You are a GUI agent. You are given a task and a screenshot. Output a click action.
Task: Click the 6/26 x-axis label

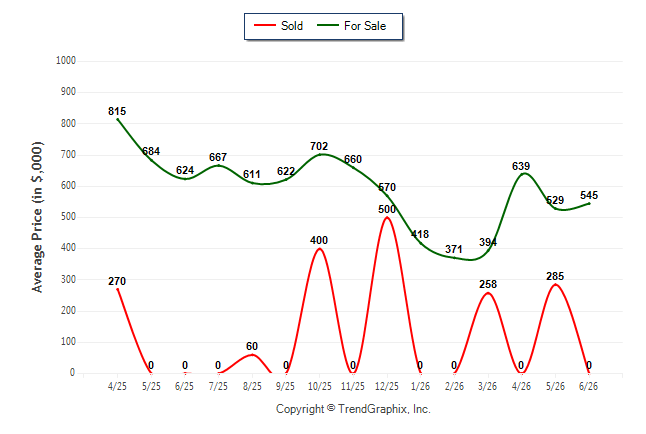coord(588,386)
